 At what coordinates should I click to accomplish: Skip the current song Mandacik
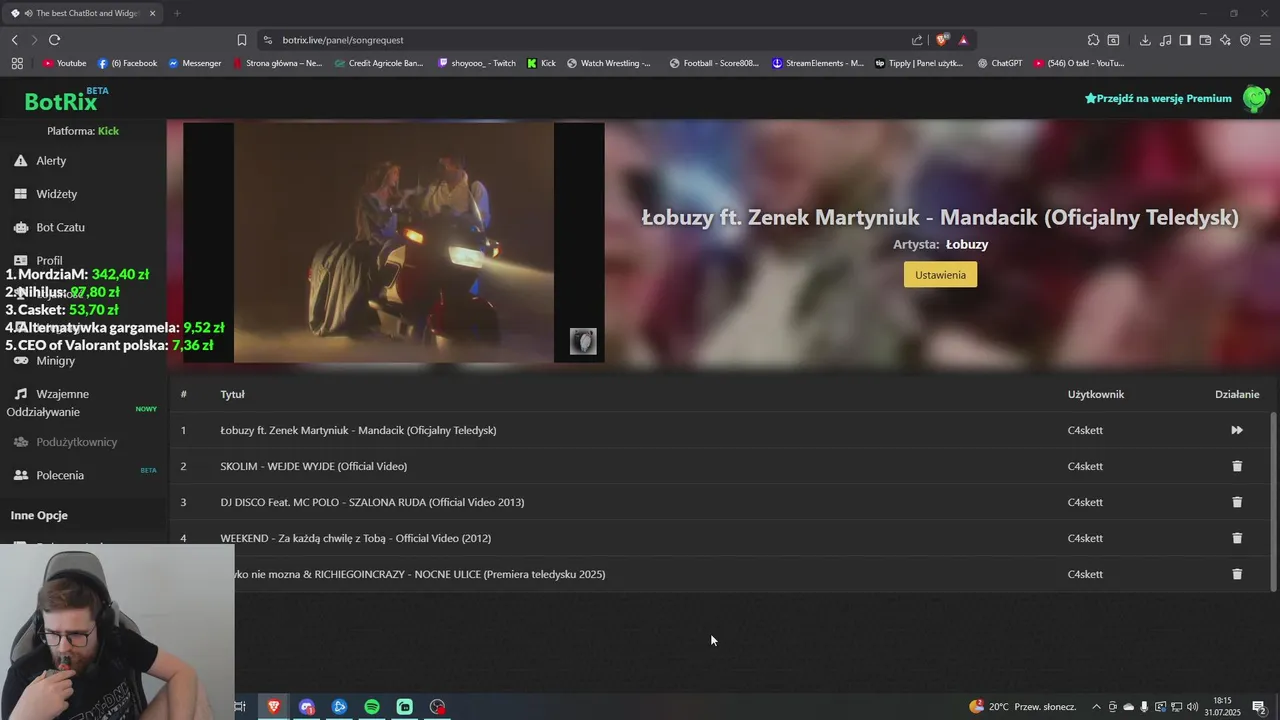1237,430
